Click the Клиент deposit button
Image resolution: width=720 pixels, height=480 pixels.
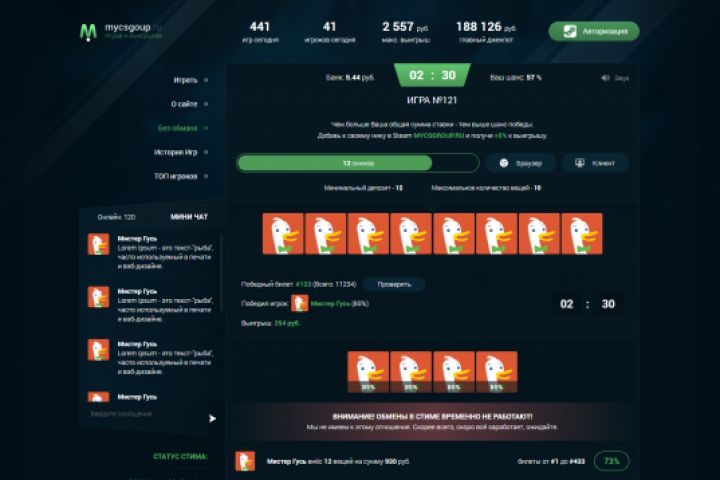[x=595, y=163]
